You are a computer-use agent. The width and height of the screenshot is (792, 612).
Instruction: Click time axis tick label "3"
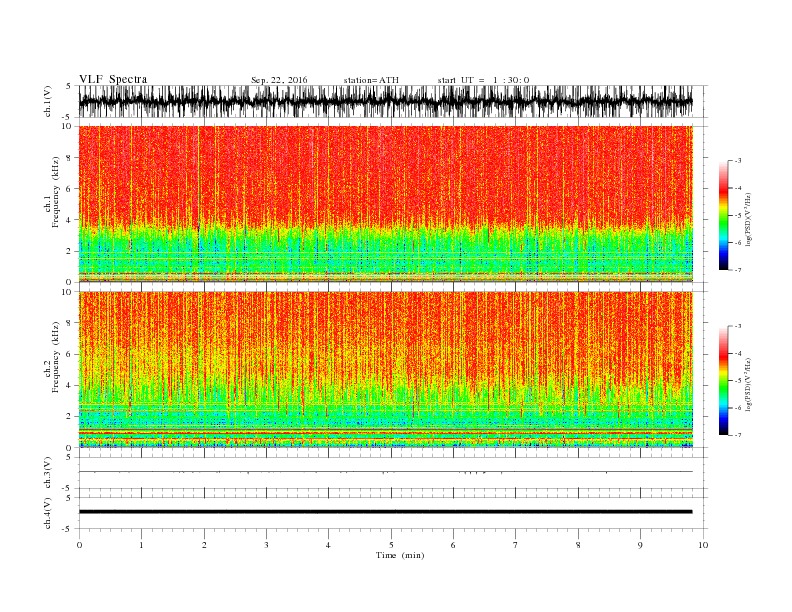point(266,545)
